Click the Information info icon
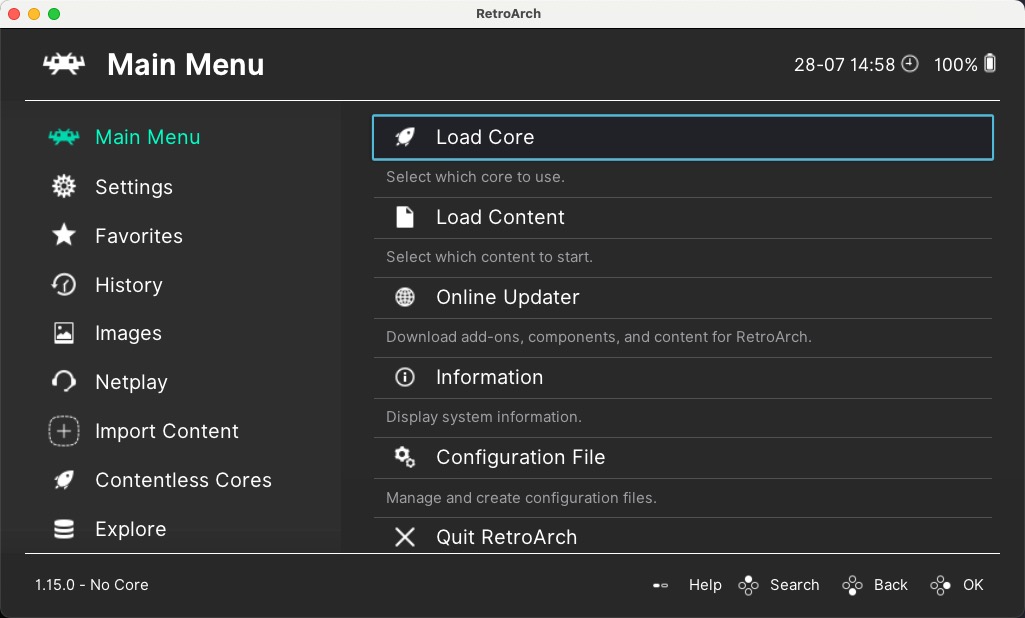Viewport: 1025px width, 618px height. [x=404, y=377]
